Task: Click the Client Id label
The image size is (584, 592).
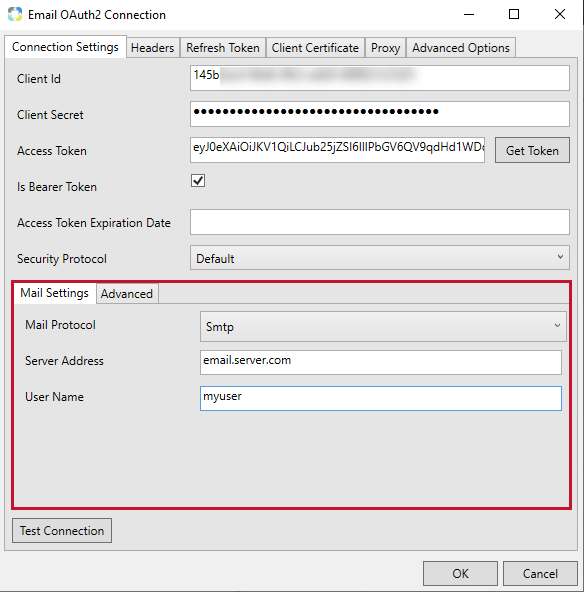Action: coord(39,79)
